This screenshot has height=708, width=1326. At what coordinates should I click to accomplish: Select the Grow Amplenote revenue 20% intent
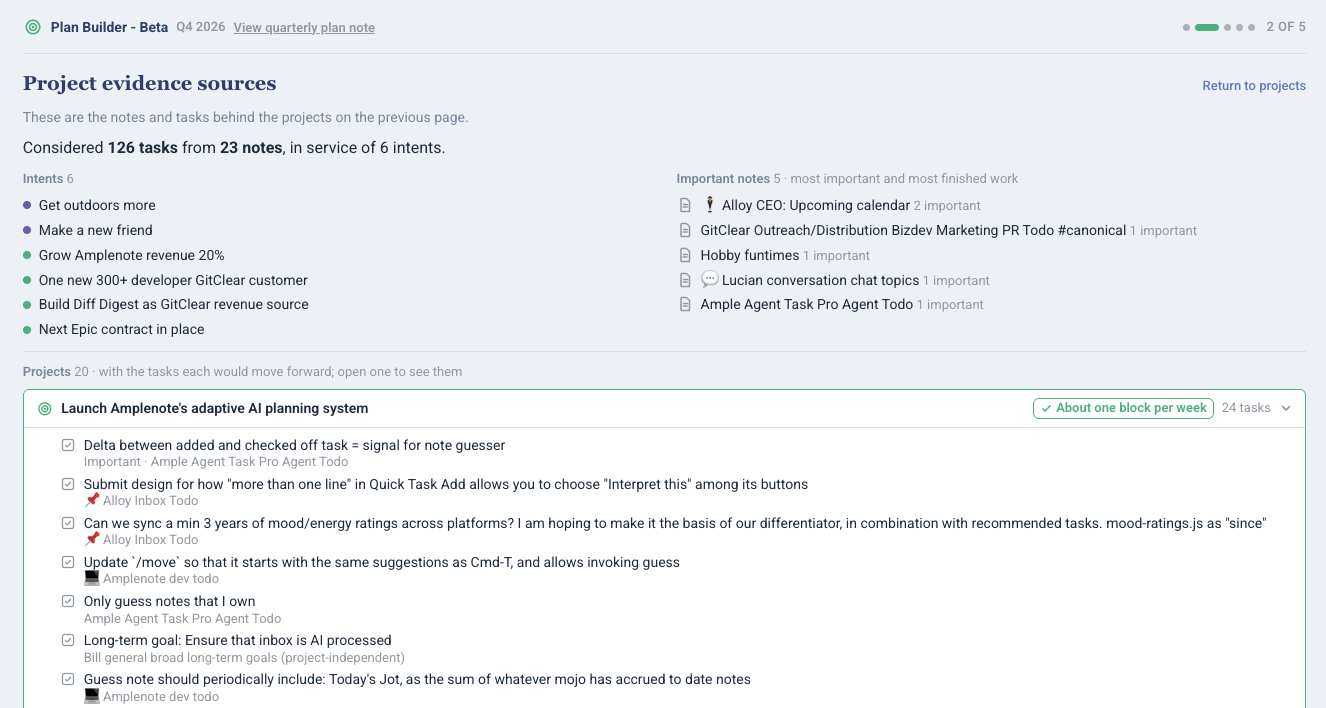point(131,255)
